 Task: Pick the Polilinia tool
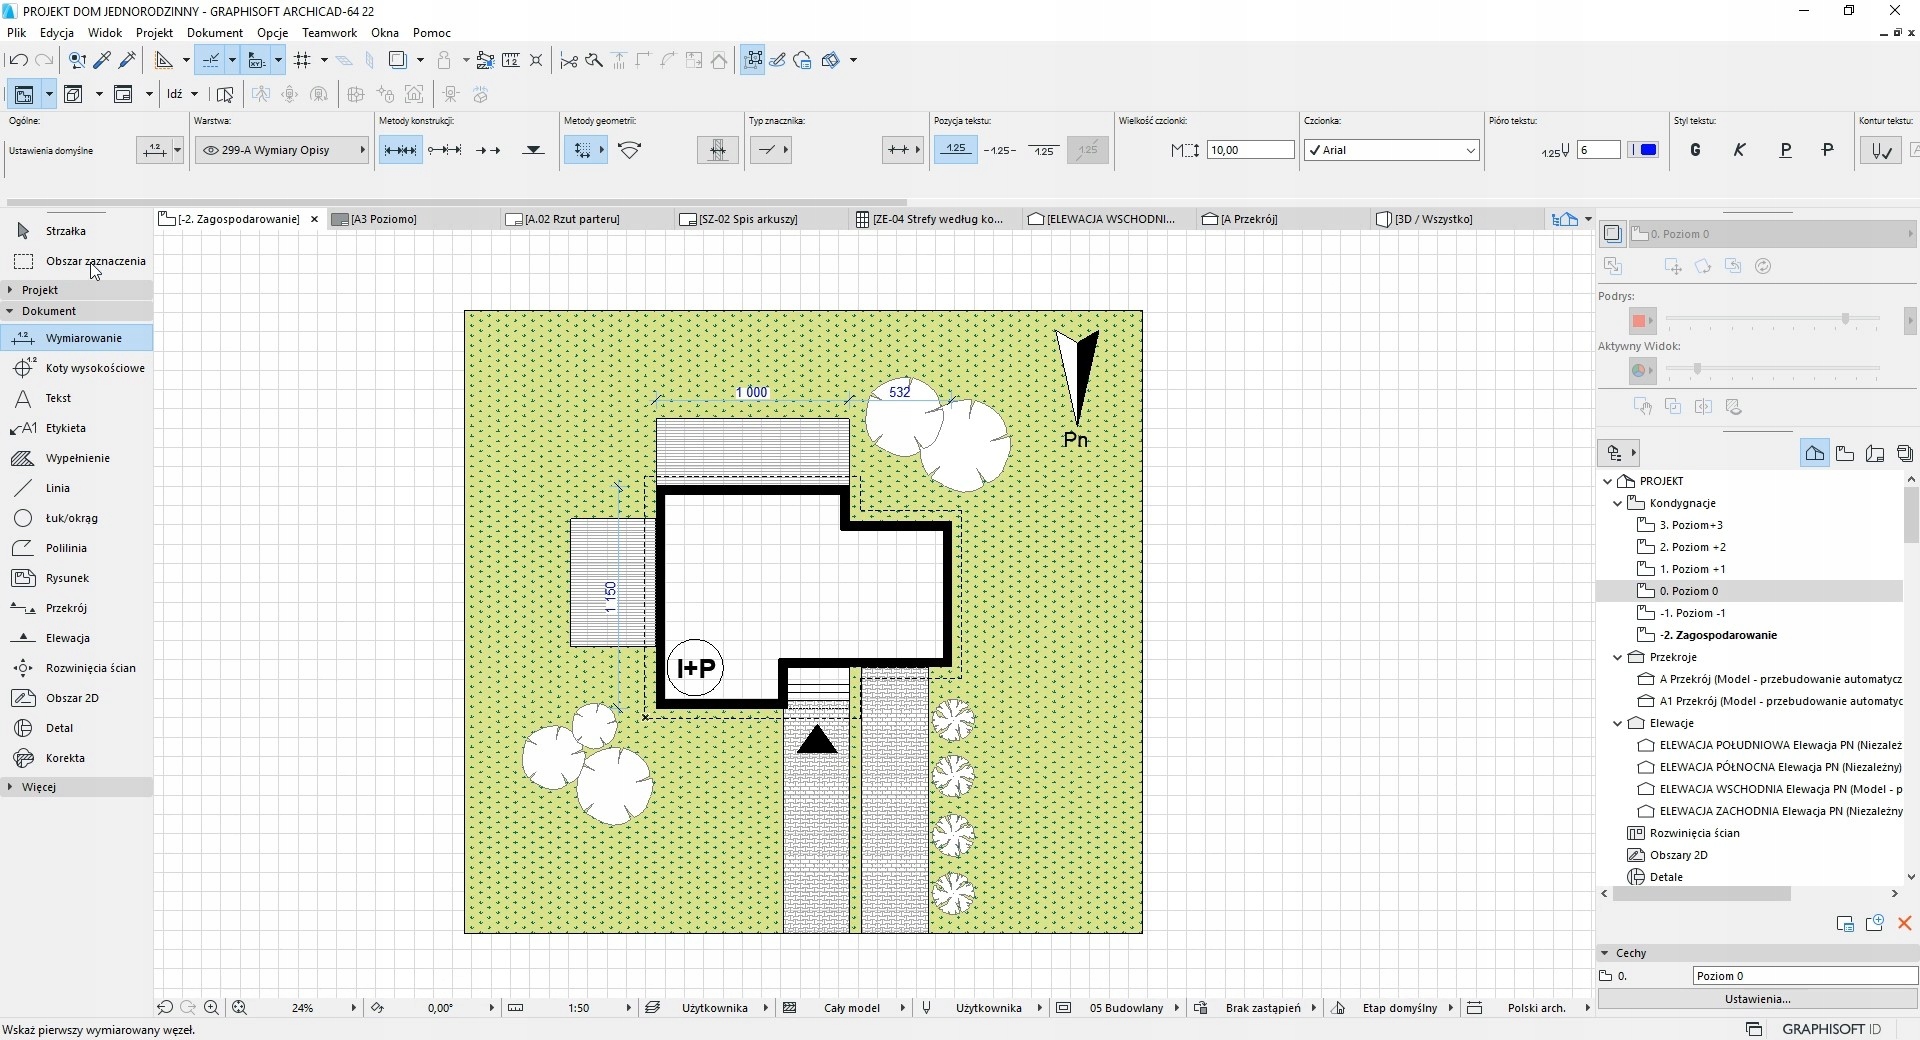click(66, 548)
